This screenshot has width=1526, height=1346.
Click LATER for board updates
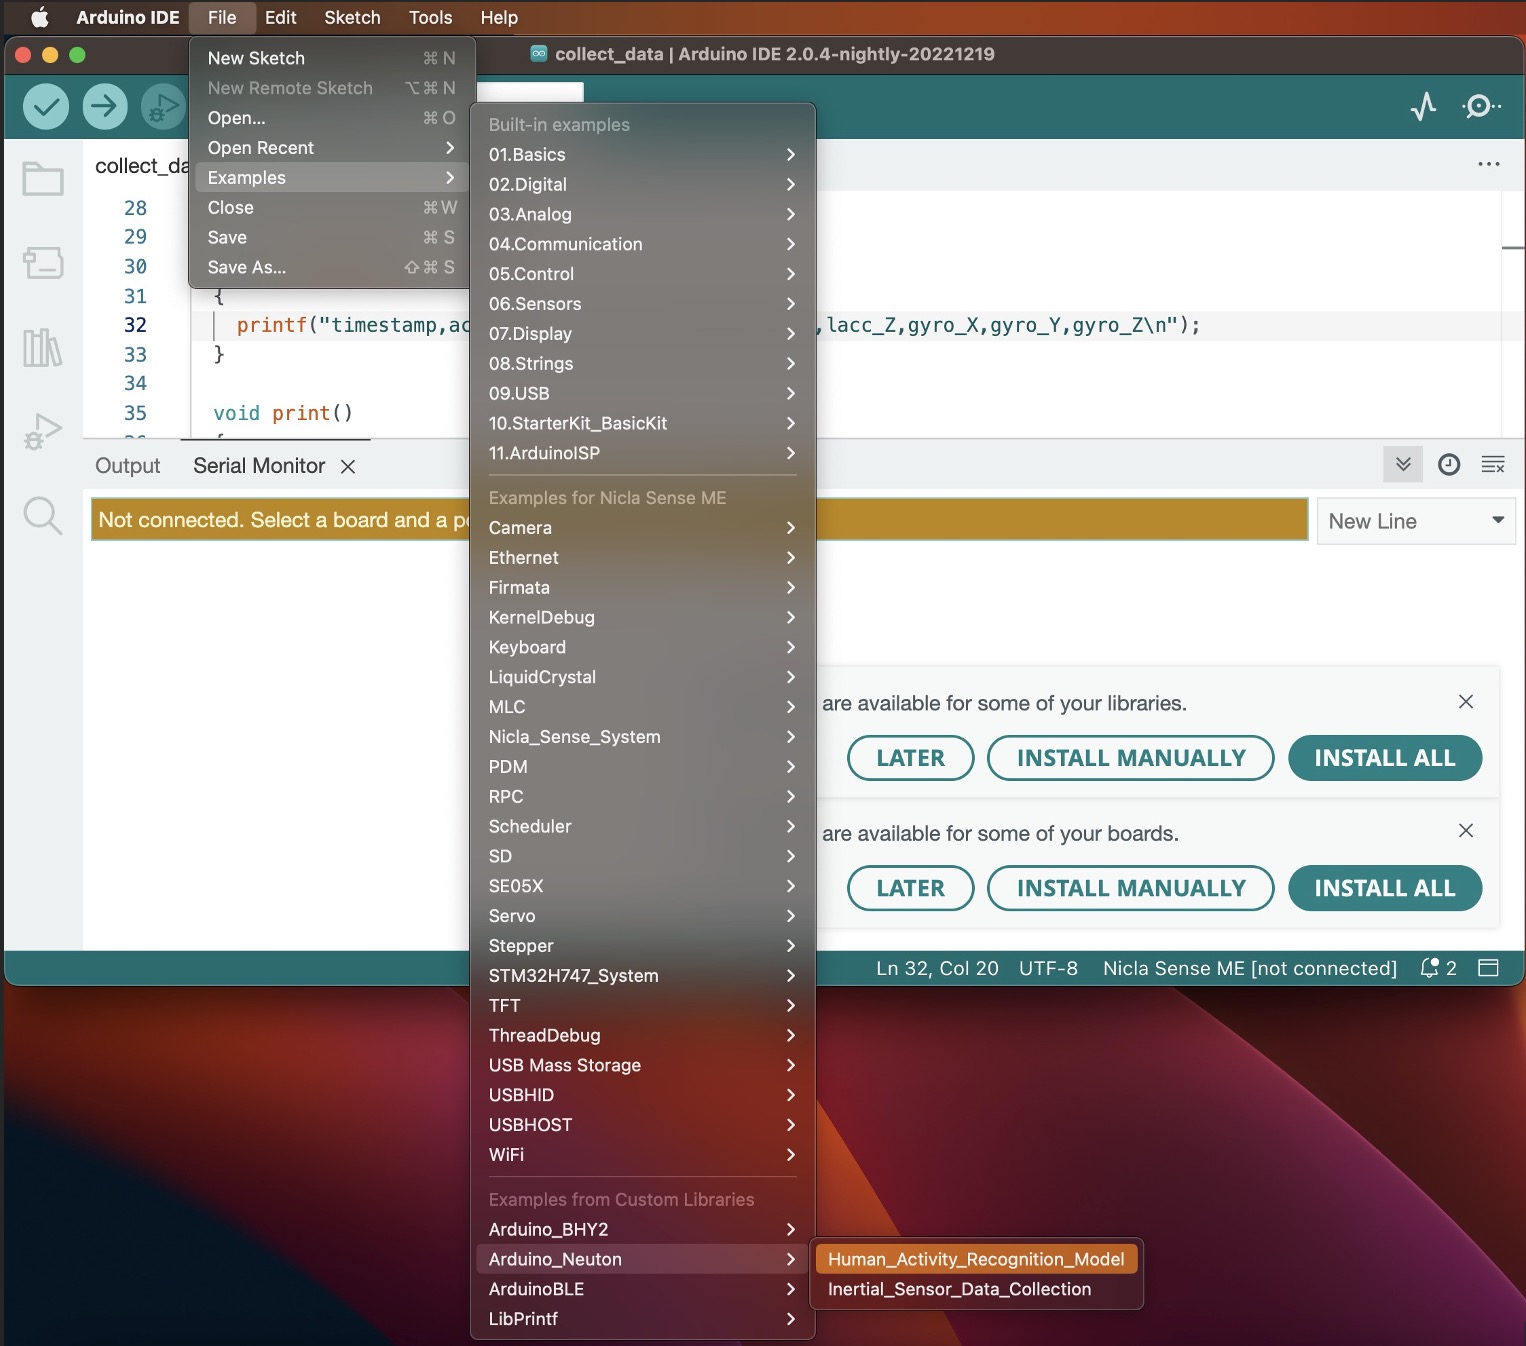(x=910, y=888)
